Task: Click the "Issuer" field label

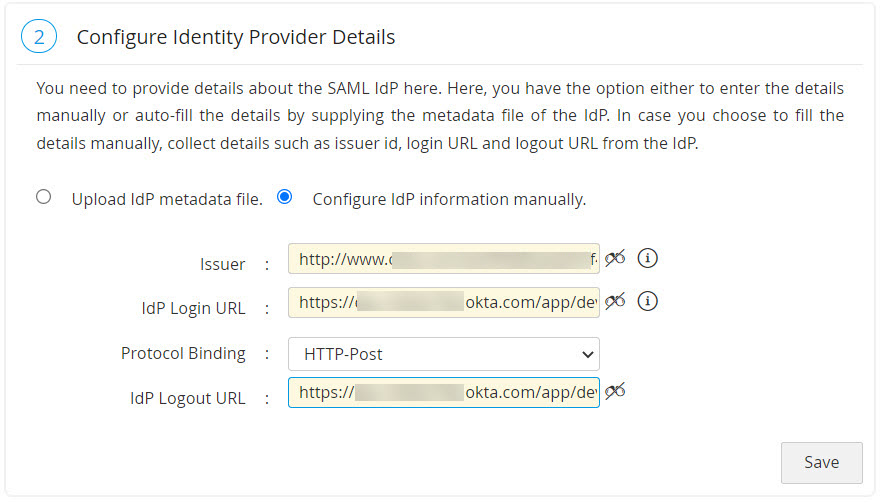Action: tap(223, 265)
